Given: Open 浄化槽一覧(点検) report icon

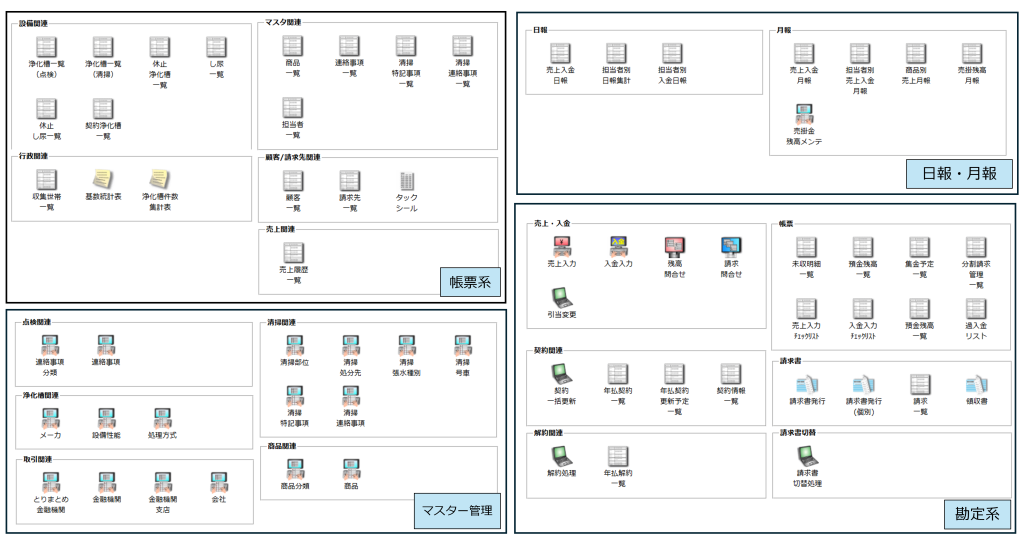Looking at the screenshot, I should pyautogui.click(x=46, y=47).
